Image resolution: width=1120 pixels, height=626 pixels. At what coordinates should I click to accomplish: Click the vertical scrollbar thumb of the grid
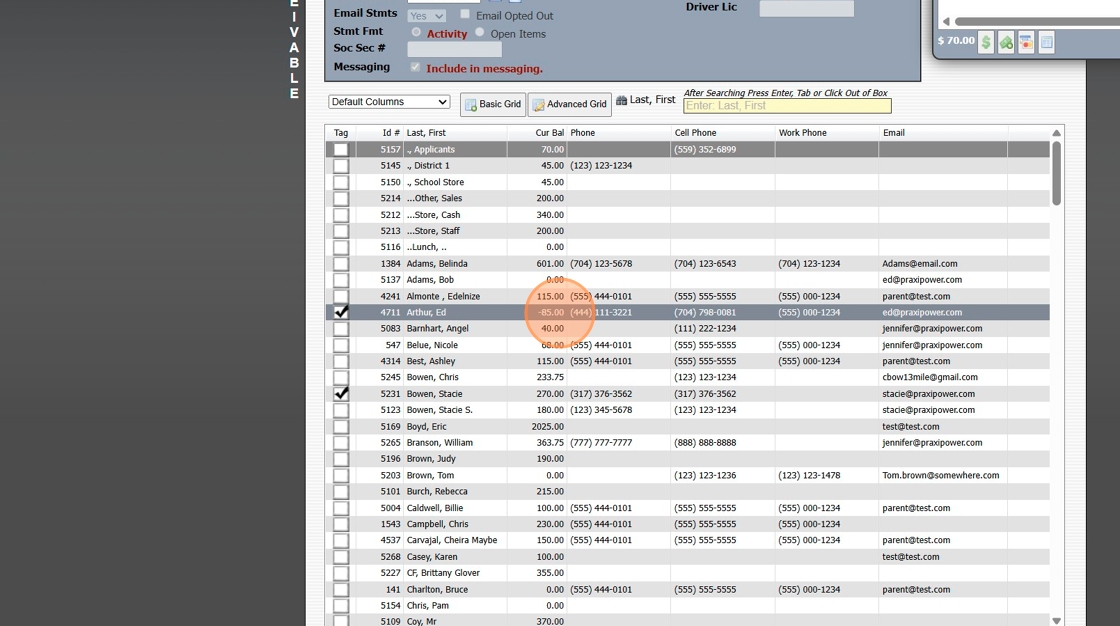[x=1056, y=174]
